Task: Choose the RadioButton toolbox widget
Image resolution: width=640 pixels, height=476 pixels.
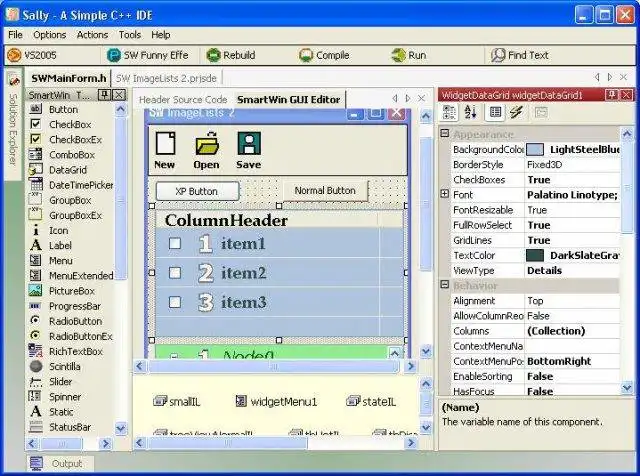Action: click(76, 321)
